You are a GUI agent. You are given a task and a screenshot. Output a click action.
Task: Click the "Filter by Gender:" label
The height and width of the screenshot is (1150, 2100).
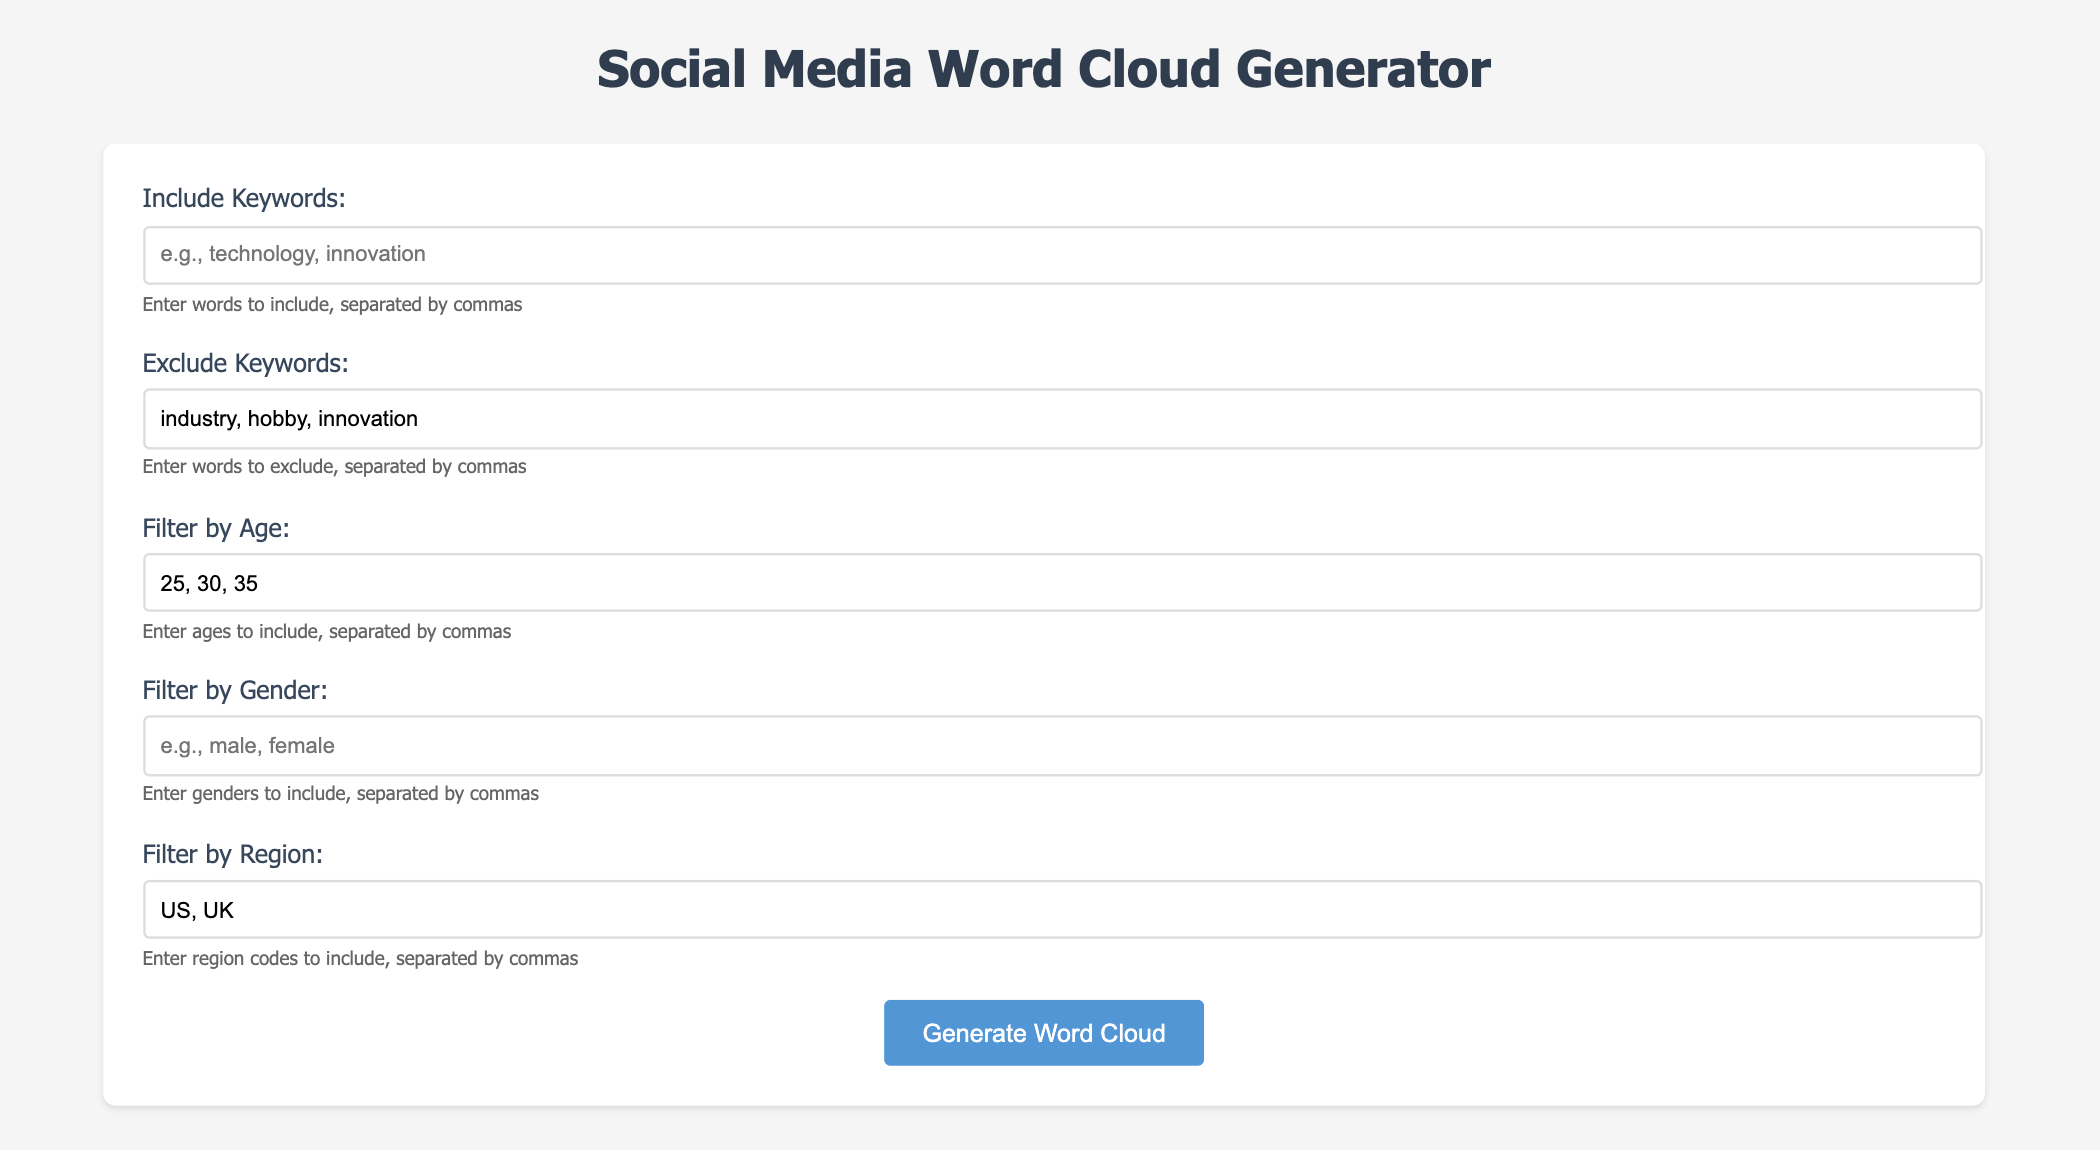(x=235, y=691)
